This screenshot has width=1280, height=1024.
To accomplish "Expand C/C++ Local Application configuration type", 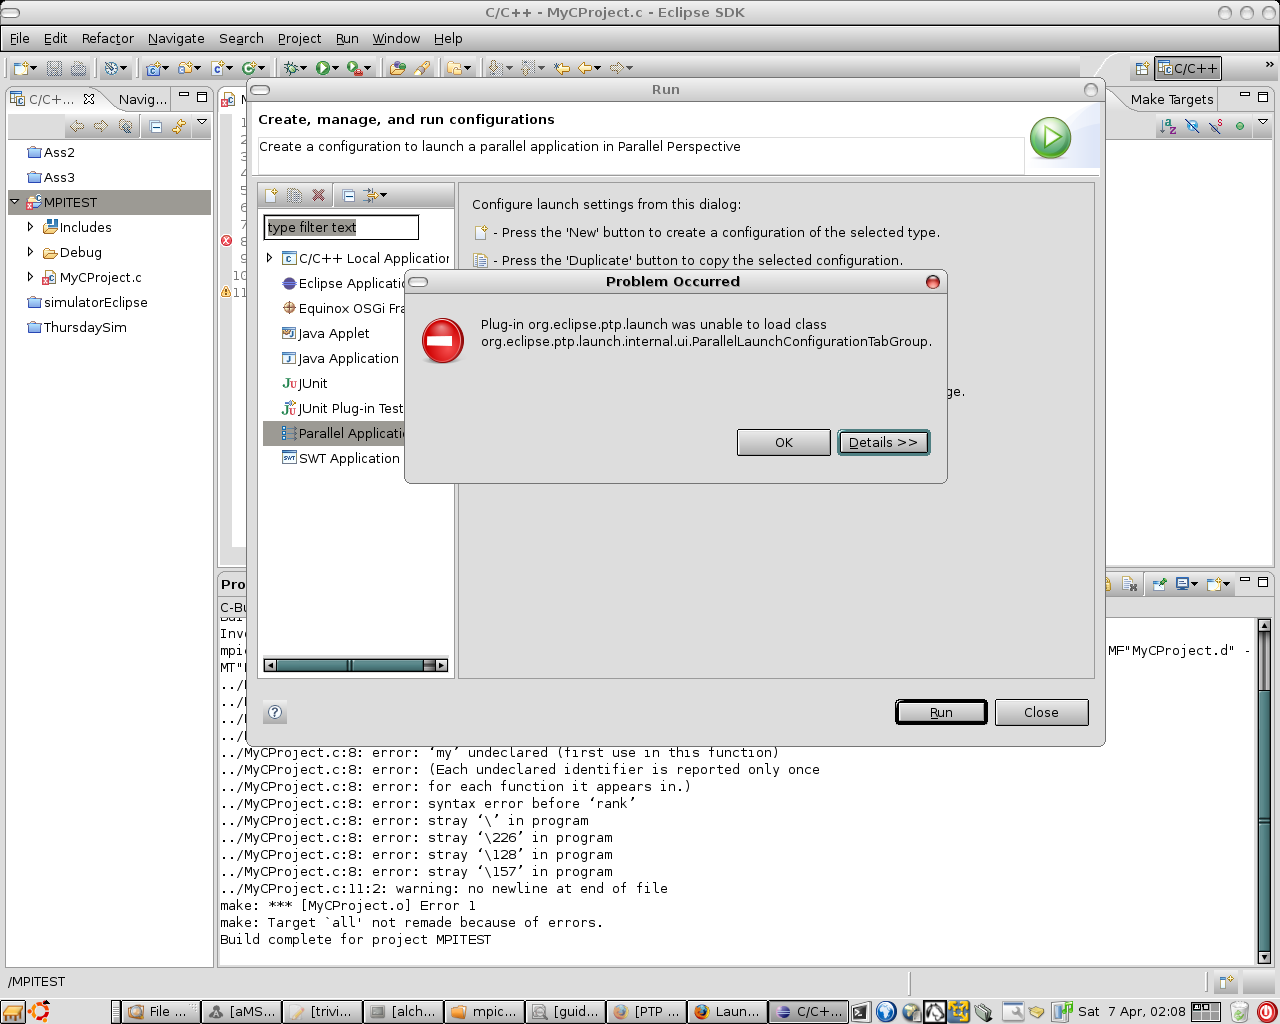I will [x=269, y=258].
